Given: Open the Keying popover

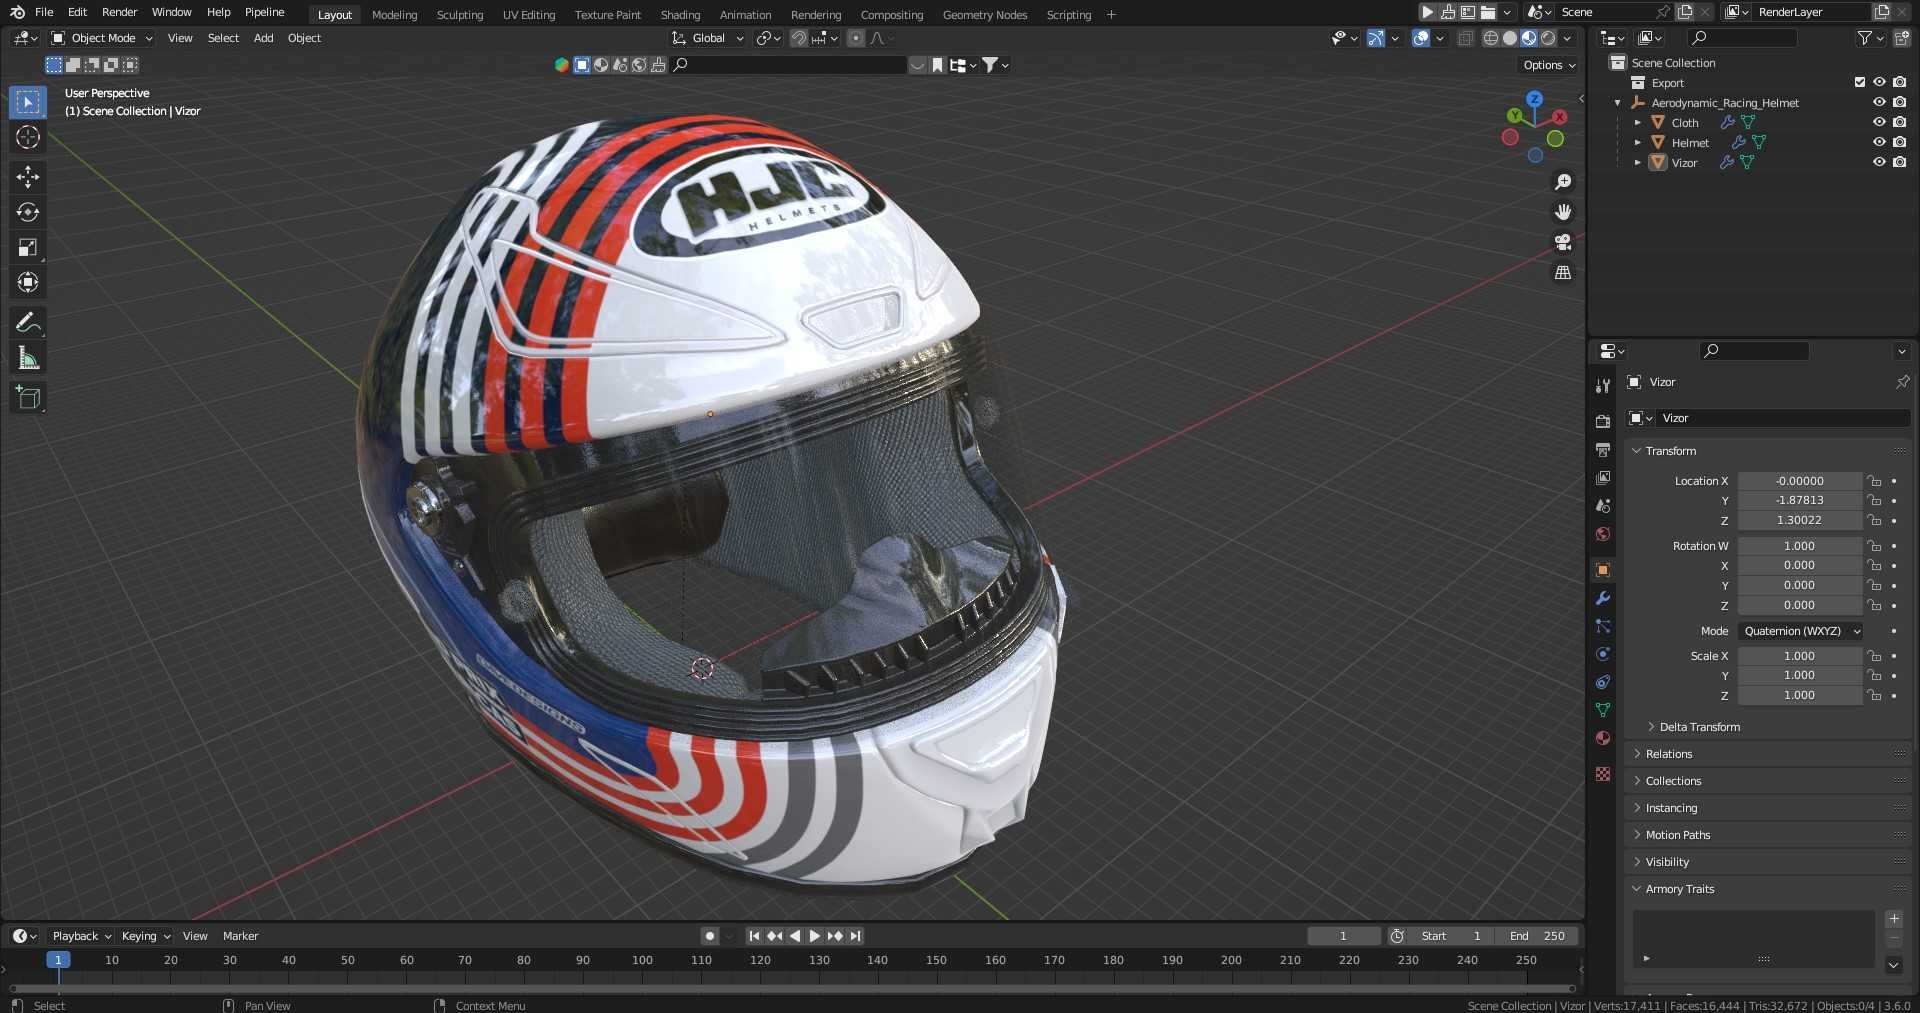Looking at the screenshot, I should point(146,936).
